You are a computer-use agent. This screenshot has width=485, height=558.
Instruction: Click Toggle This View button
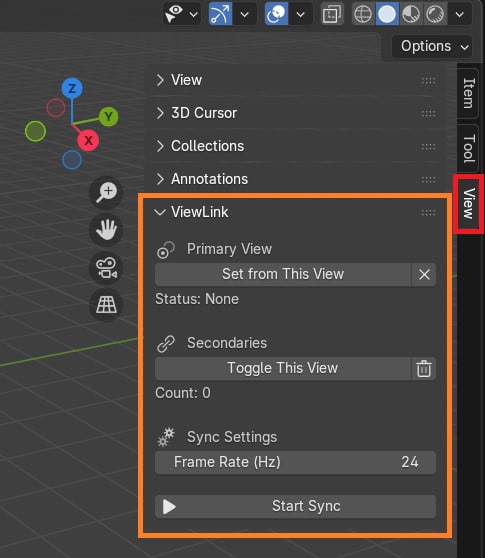point(283,368)
